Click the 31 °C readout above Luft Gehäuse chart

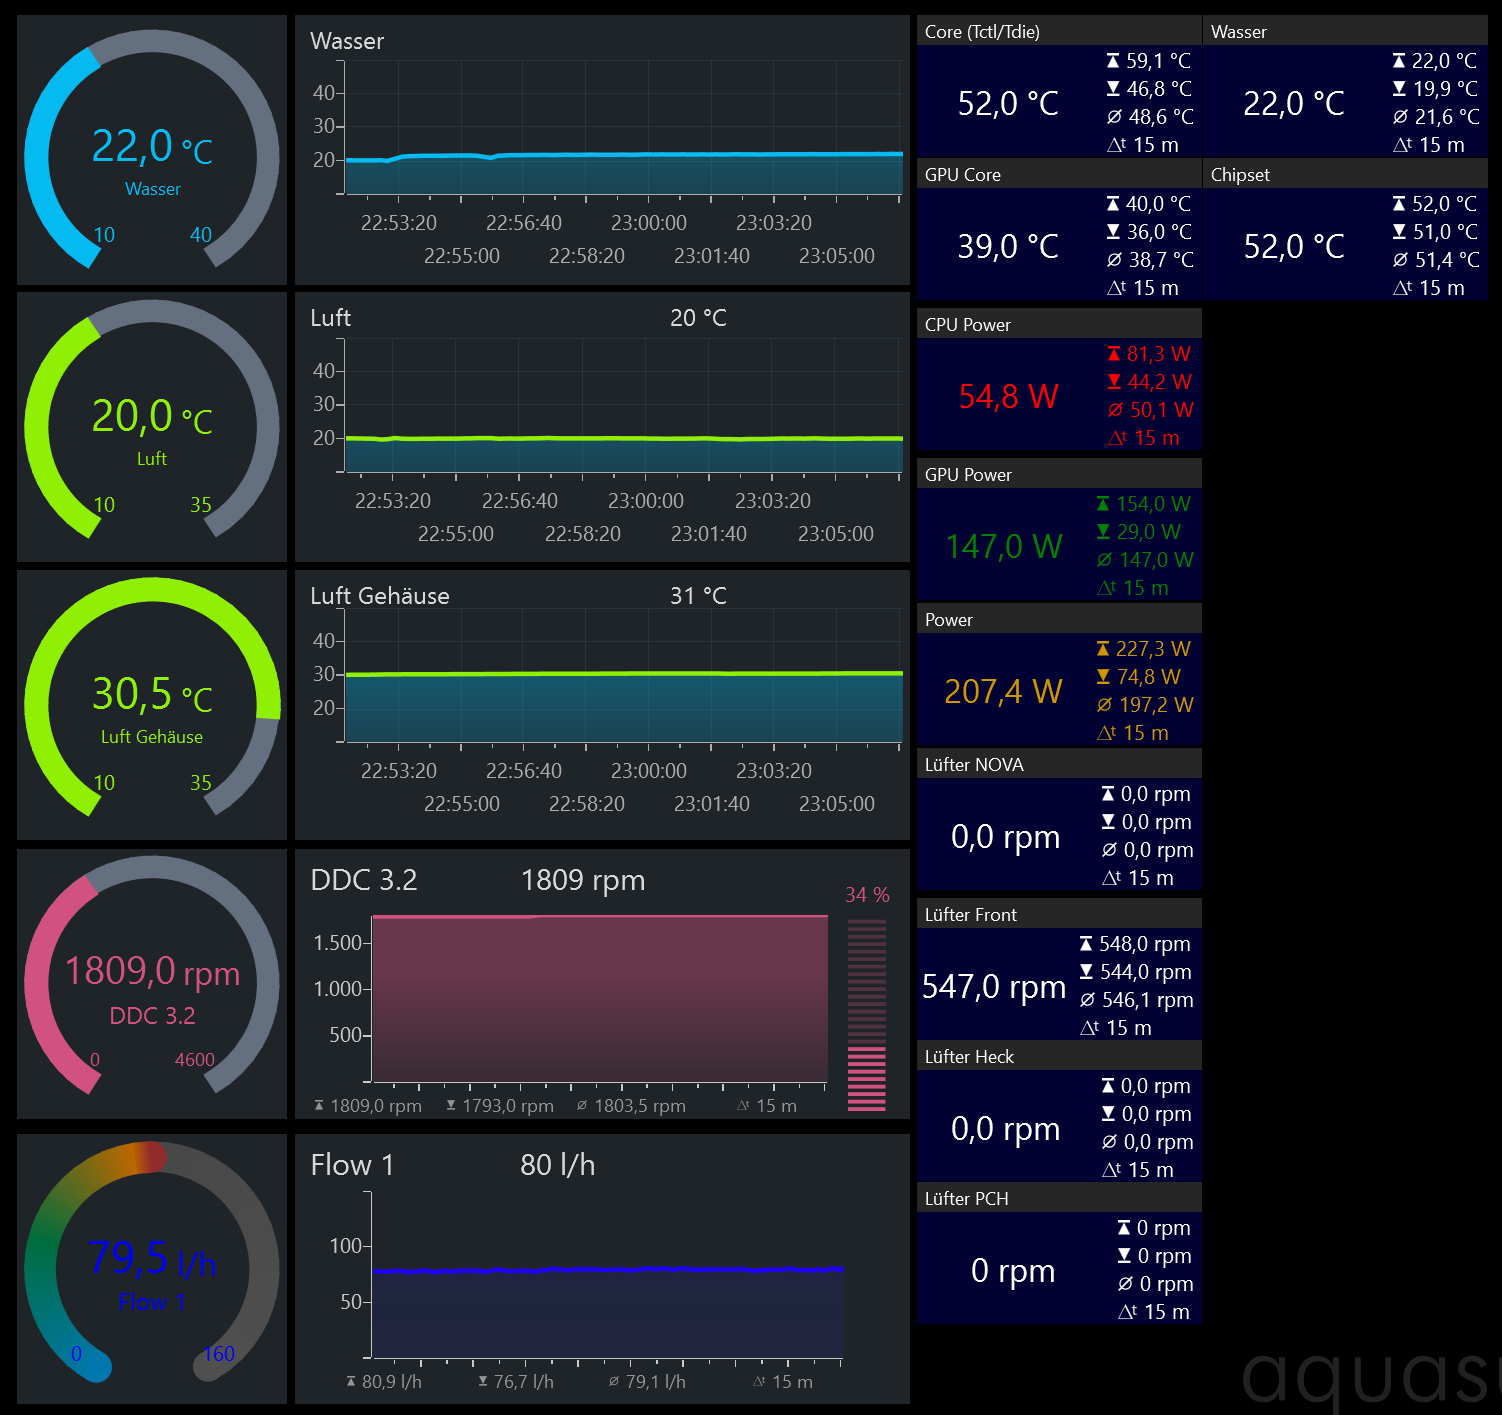coord(698,596)
